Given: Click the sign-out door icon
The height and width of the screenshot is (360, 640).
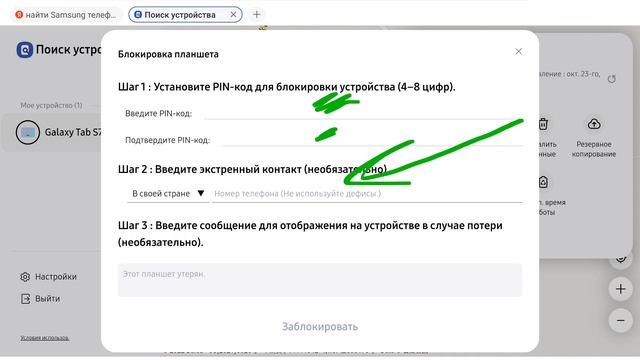Looking at the screenshot, I should (25, 299).
